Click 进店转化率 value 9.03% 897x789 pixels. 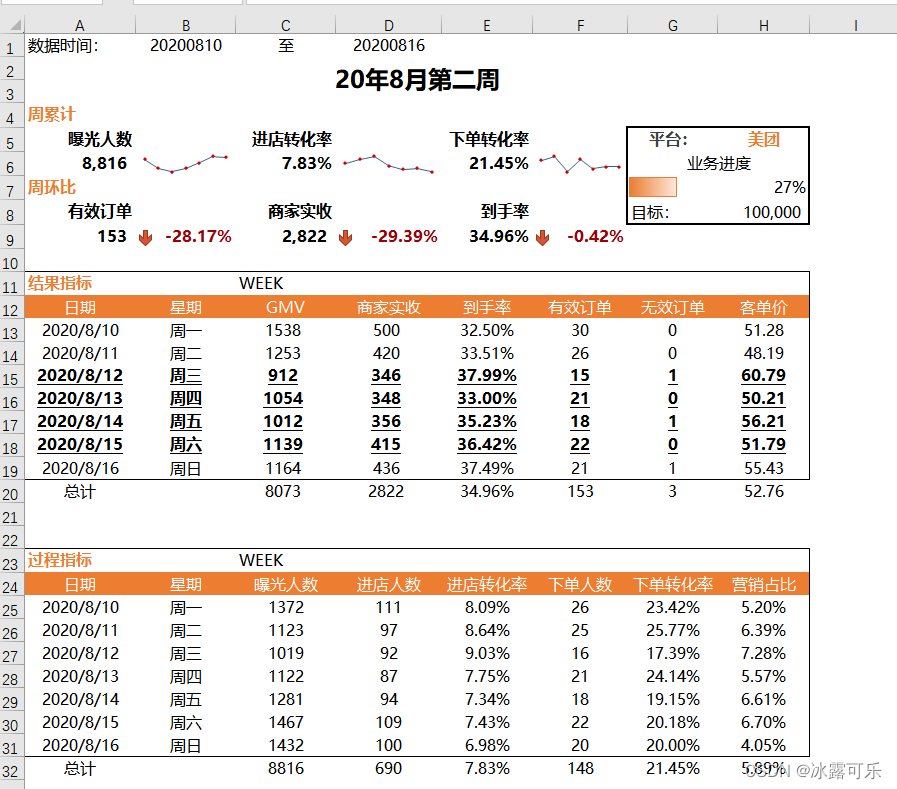487,653
